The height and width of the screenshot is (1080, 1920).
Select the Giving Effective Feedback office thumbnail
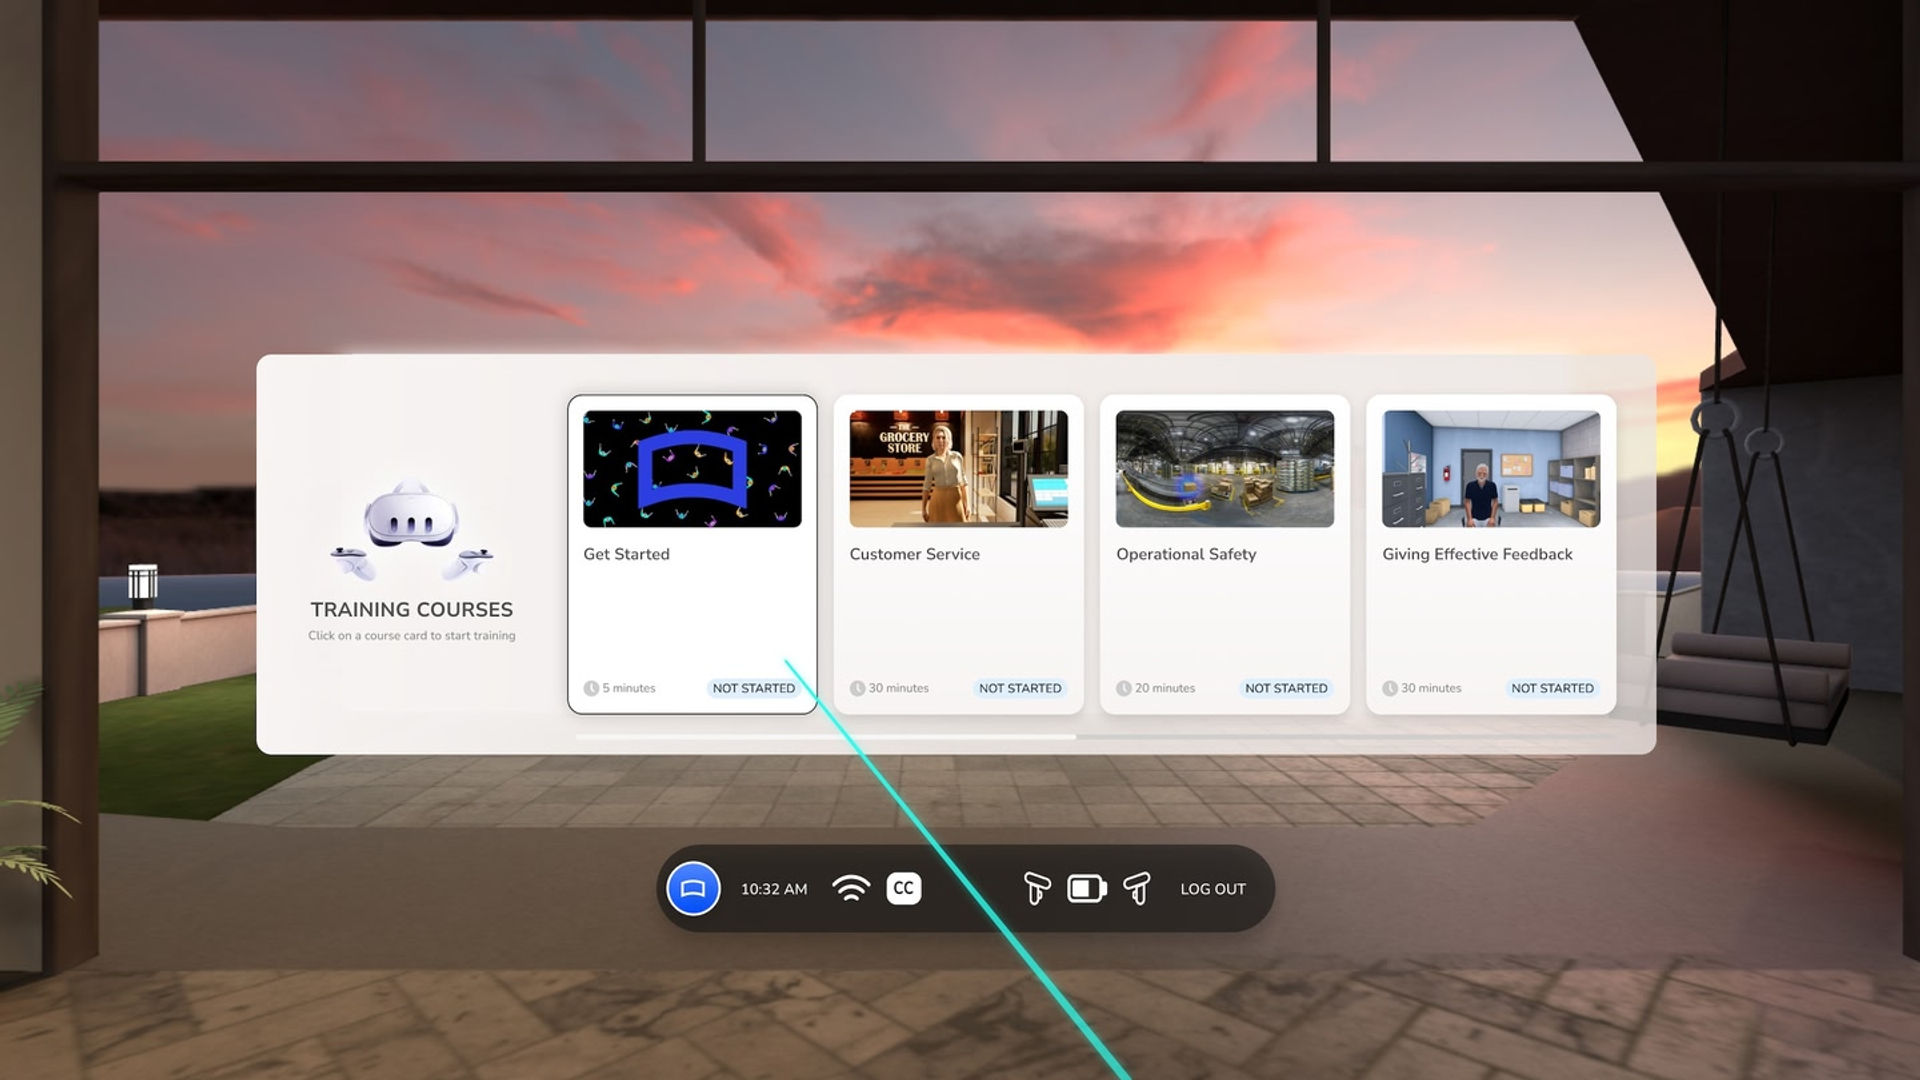point(1491,468)
